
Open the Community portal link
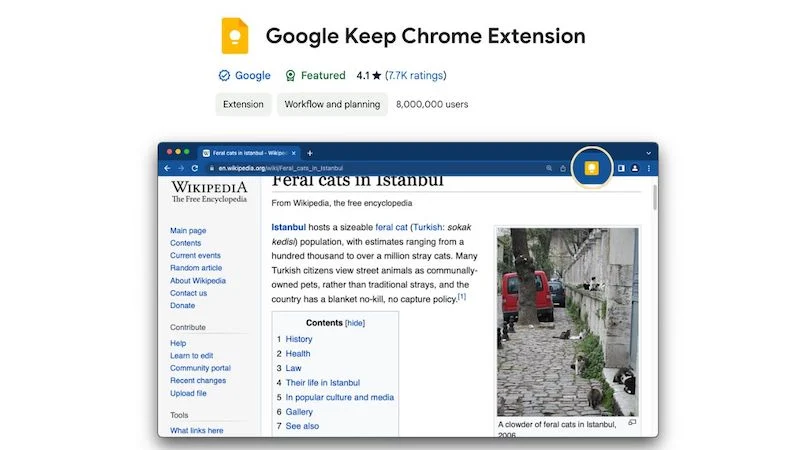(x=200, y=368)
